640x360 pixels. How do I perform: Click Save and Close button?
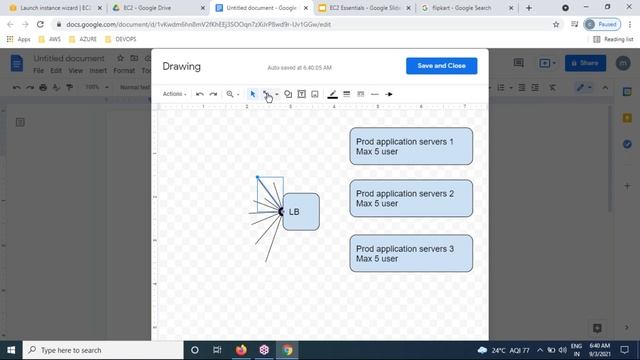(441, 66)
